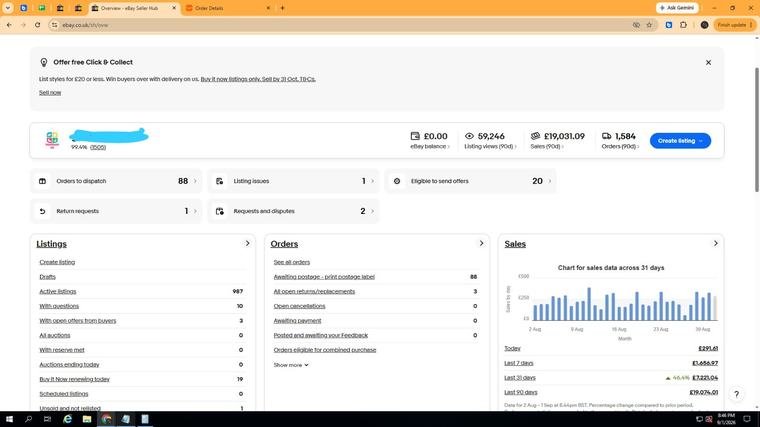Open the Orders heading link

tap(284, 244)
